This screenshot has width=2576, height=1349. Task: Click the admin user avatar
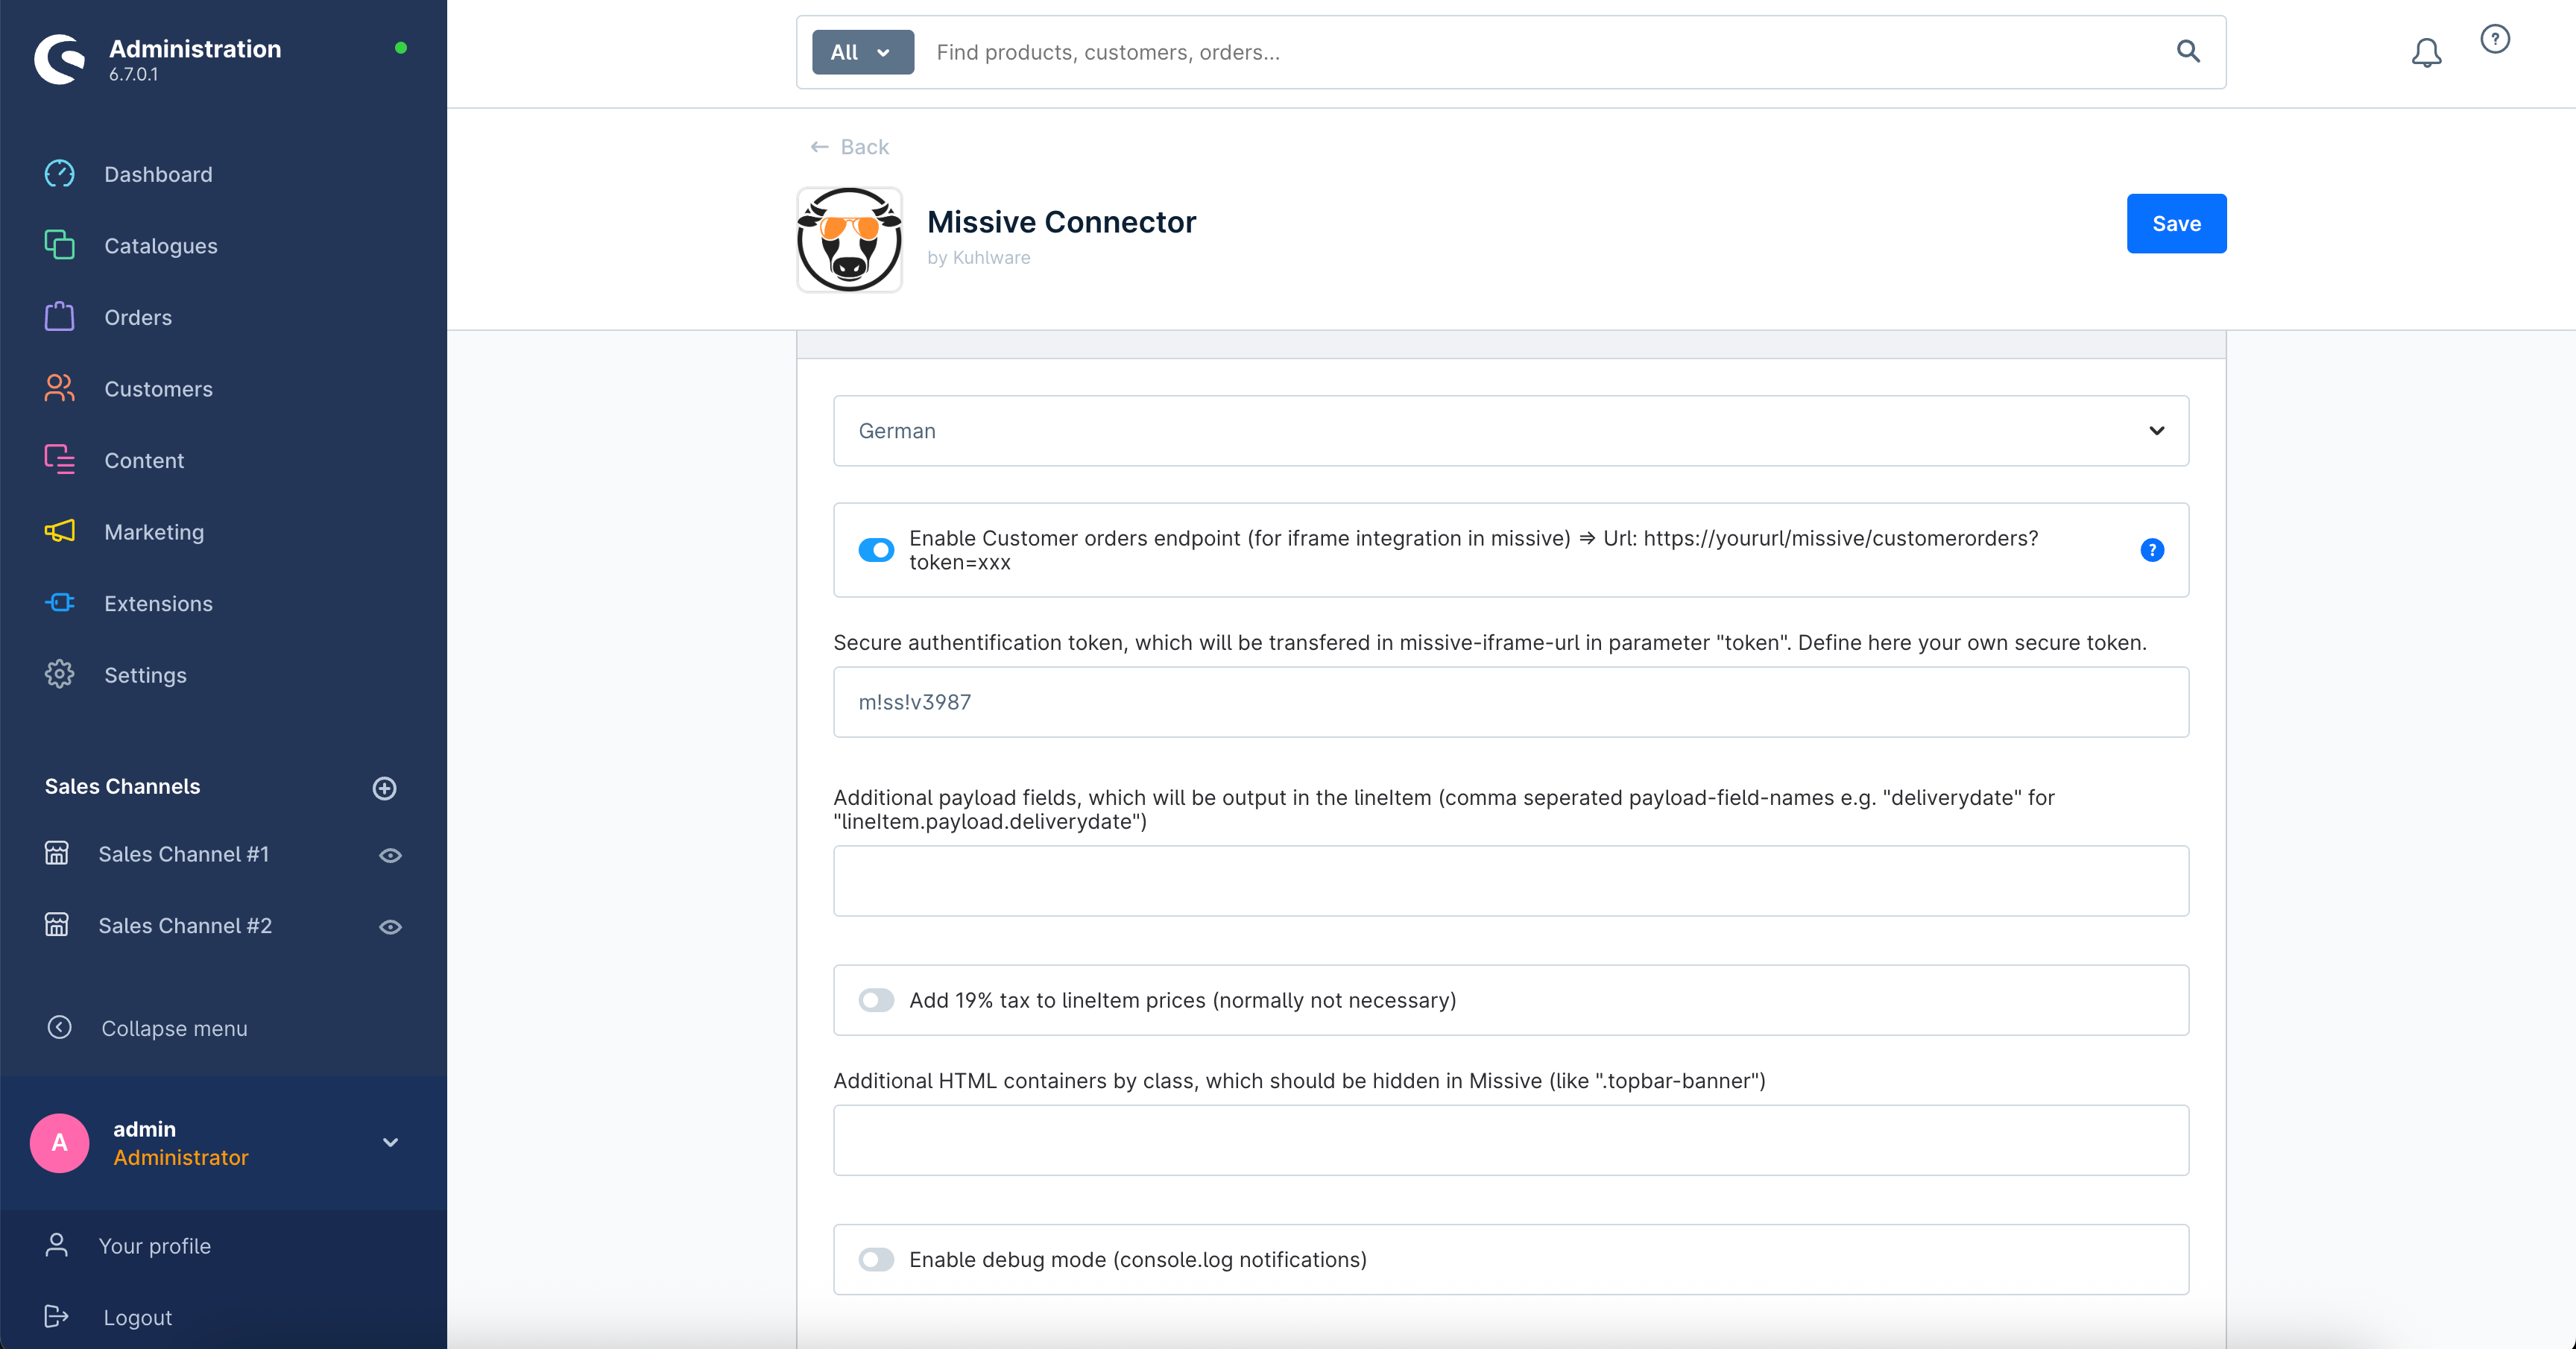click(x=59, y=1143)
